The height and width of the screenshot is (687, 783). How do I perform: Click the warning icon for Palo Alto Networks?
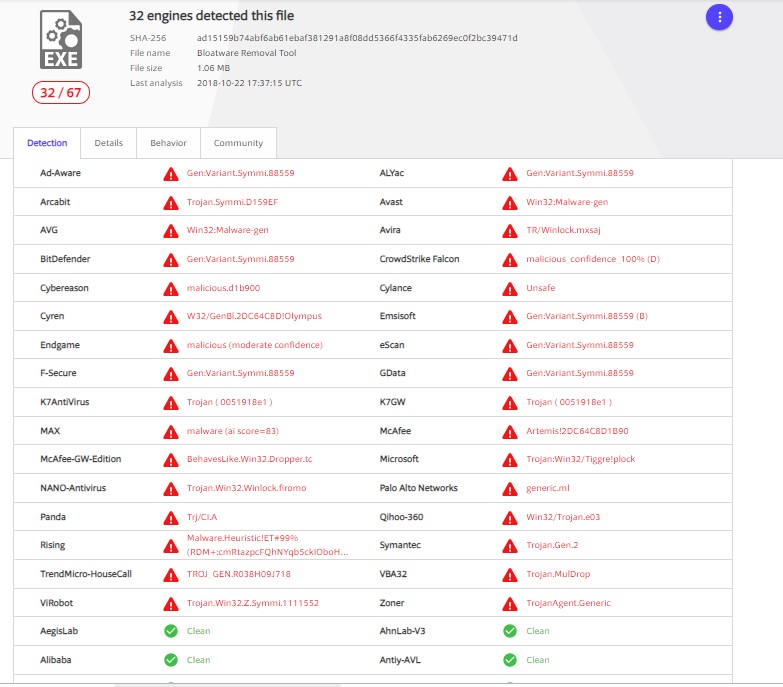(x=510, y=489)
